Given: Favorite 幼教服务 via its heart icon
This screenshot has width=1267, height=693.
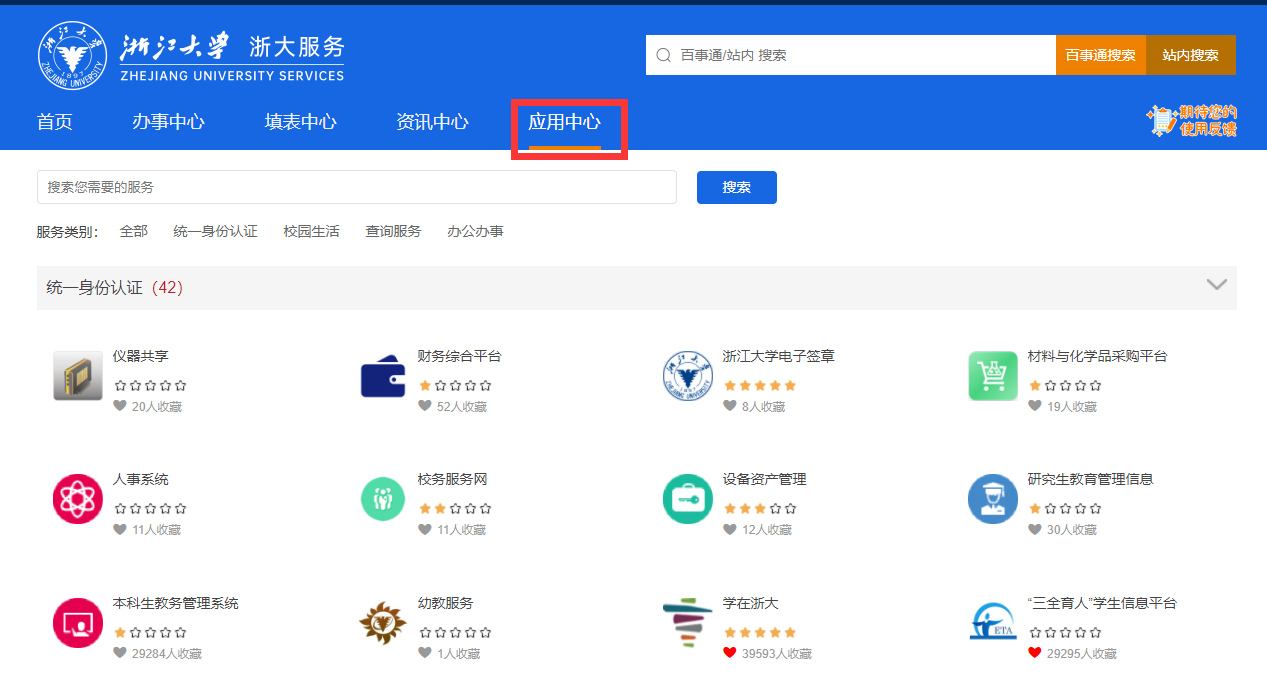Looking at the screenshot, I should click(x=425, y=654).
